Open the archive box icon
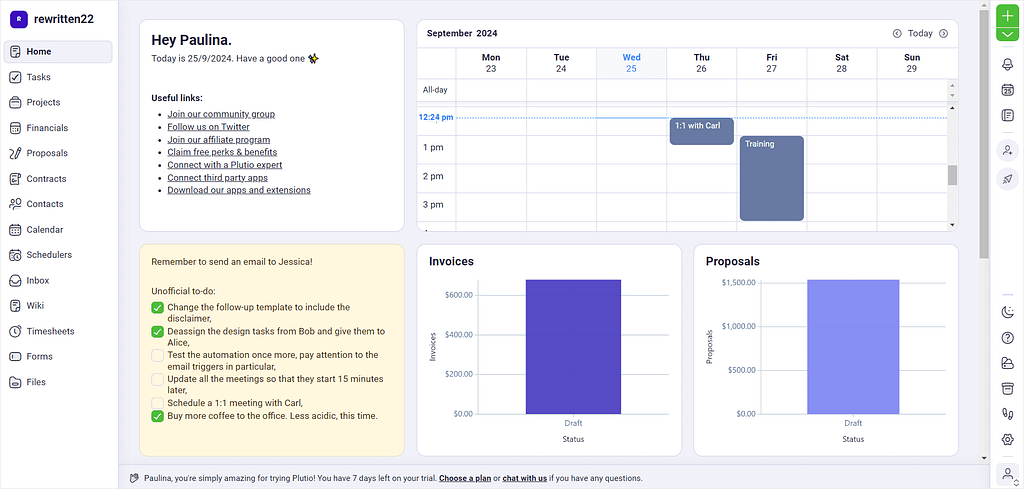The image size is (1024, 489). point(1007,388)
